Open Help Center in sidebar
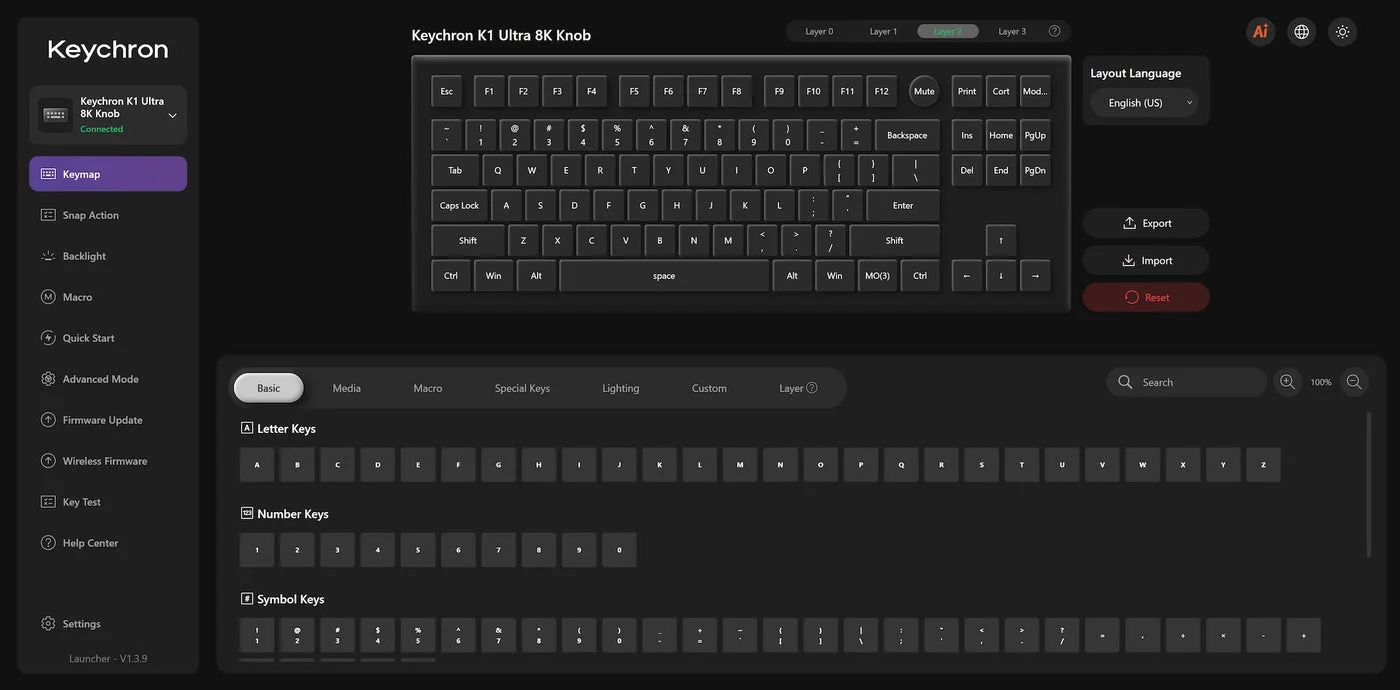The height and width of the screenshot is (690, 1400). 108,543
